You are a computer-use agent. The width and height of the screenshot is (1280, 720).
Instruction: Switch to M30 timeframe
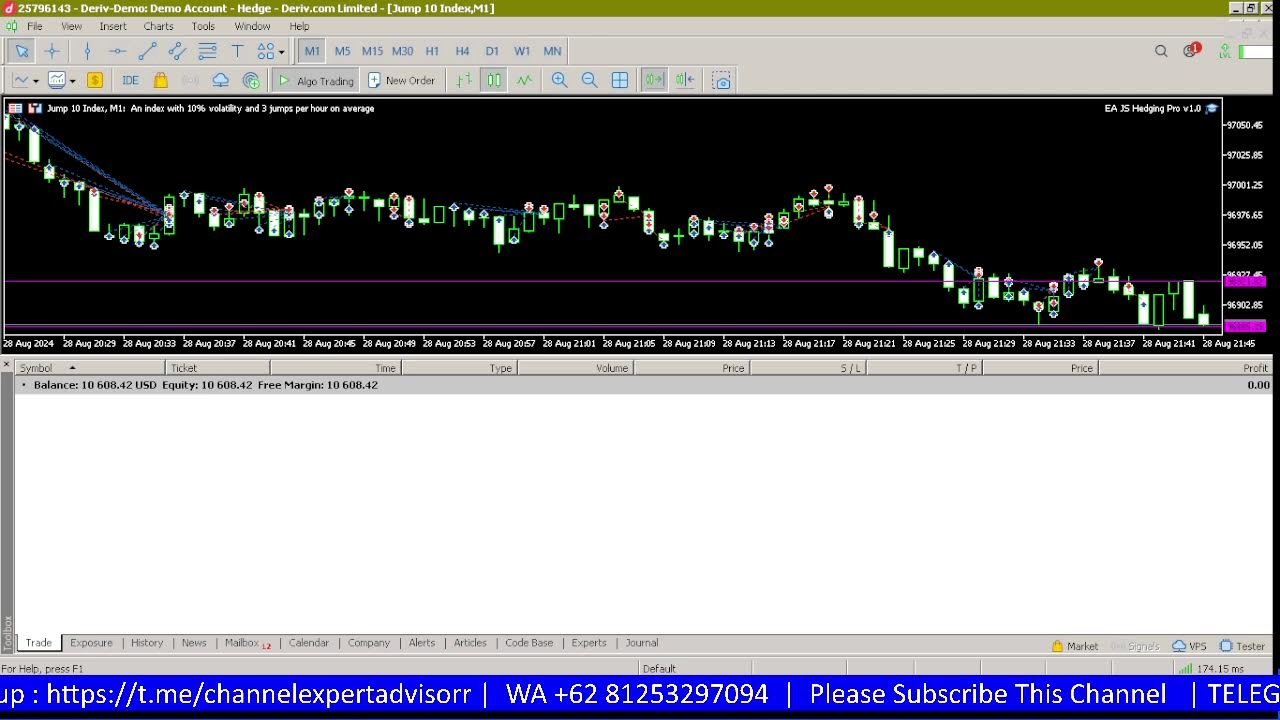(x=402, y=51)
